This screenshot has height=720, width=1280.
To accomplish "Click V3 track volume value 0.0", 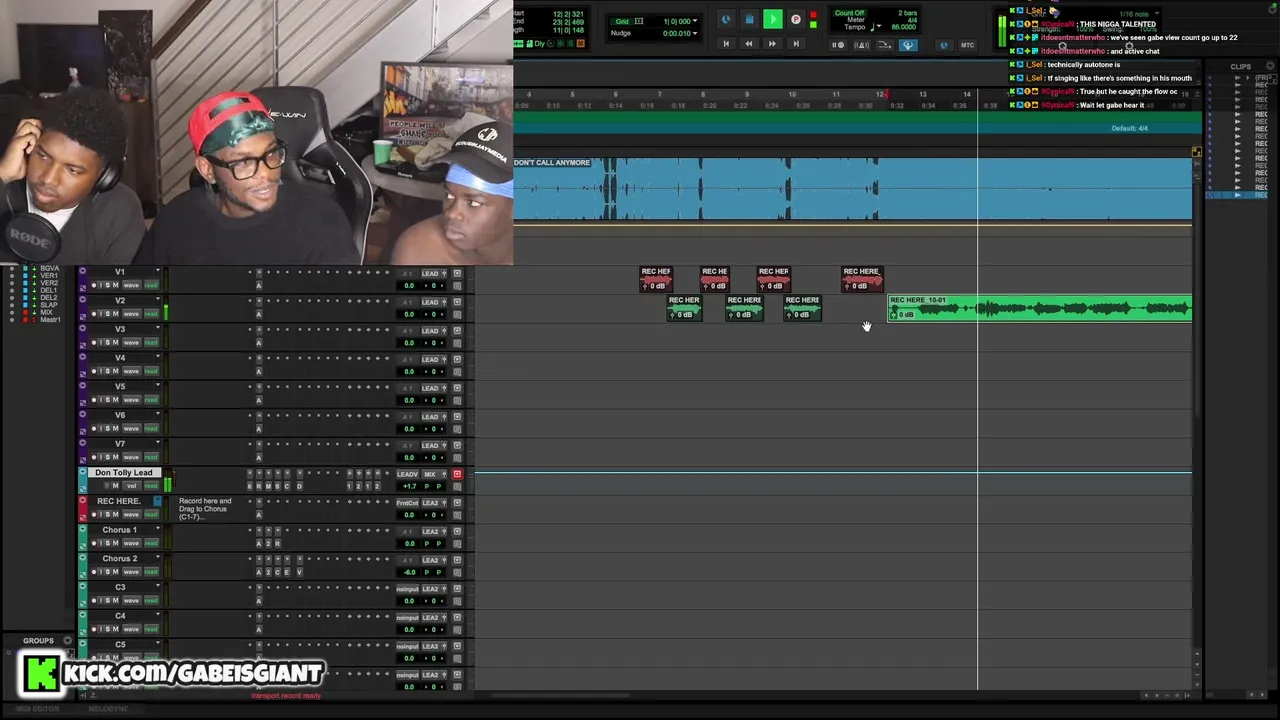I will [409, 343].
